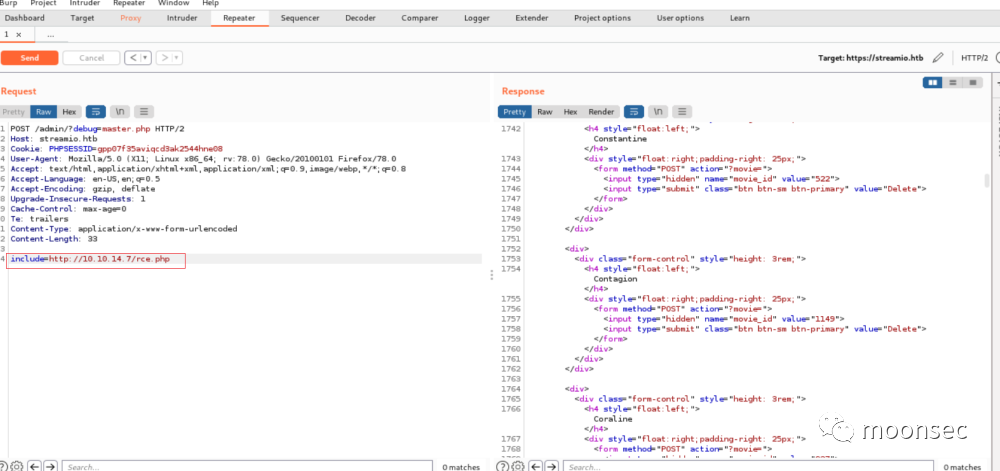The image size is (1000, 471).
Task: Click the Contagion title in Response
Action: coord(615,279)
